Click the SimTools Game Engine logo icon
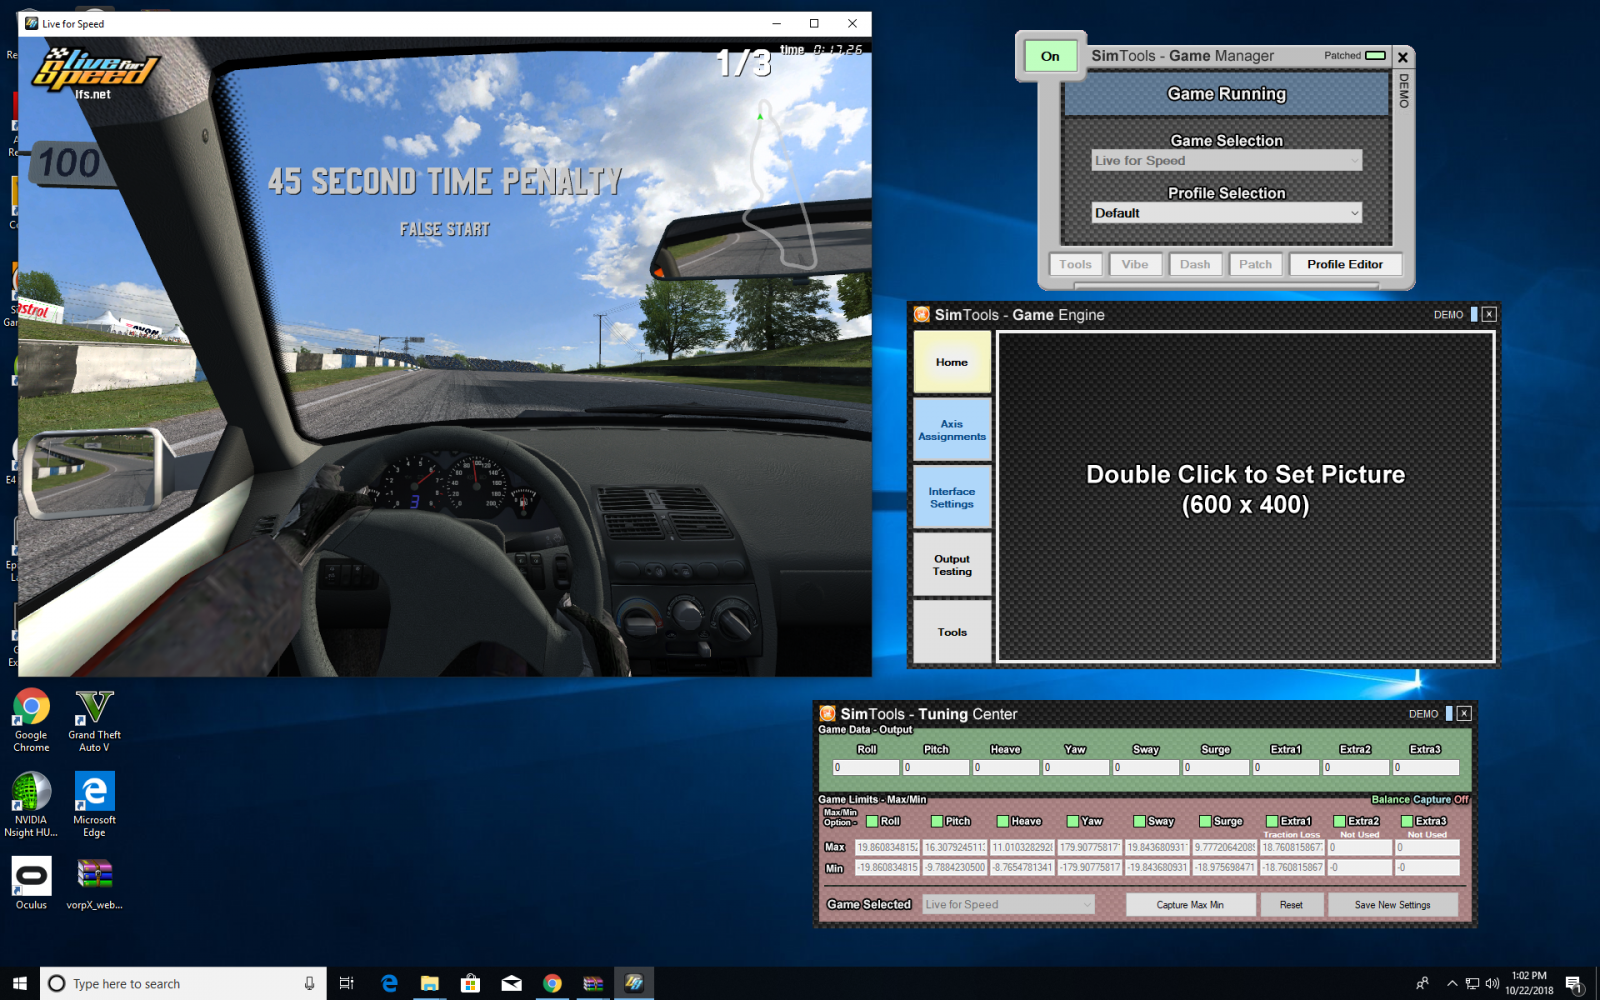This screenshot has width=1600, height=1000. click(x=922, y=315)
